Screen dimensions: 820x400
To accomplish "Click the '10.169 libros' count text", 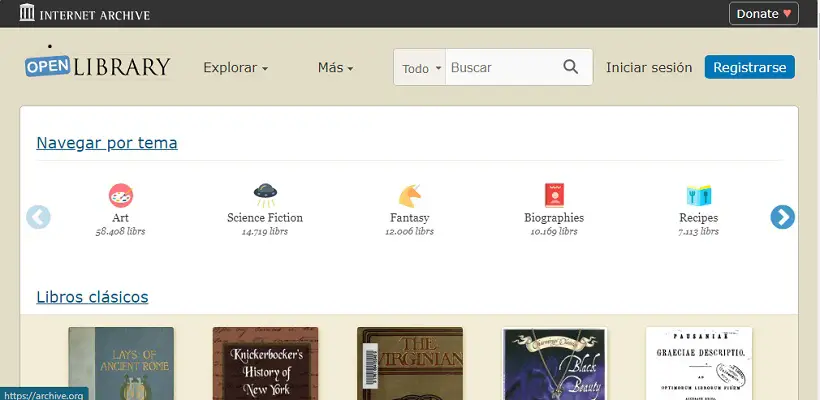I will pyautogui.click(x=554, y=232).
